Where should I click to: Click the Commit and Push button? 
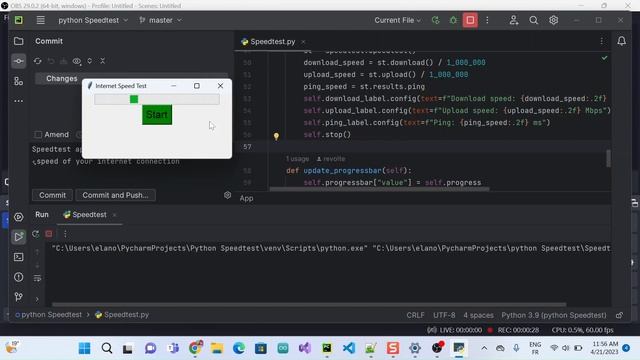point(116,195)
